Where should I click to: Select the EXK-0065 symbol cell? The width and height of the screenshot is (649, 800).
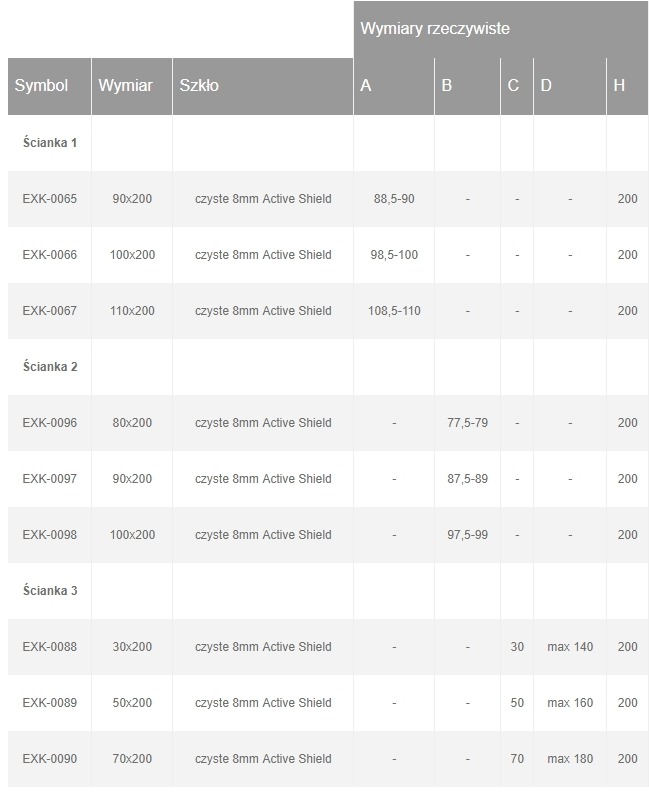pos(49,199)
